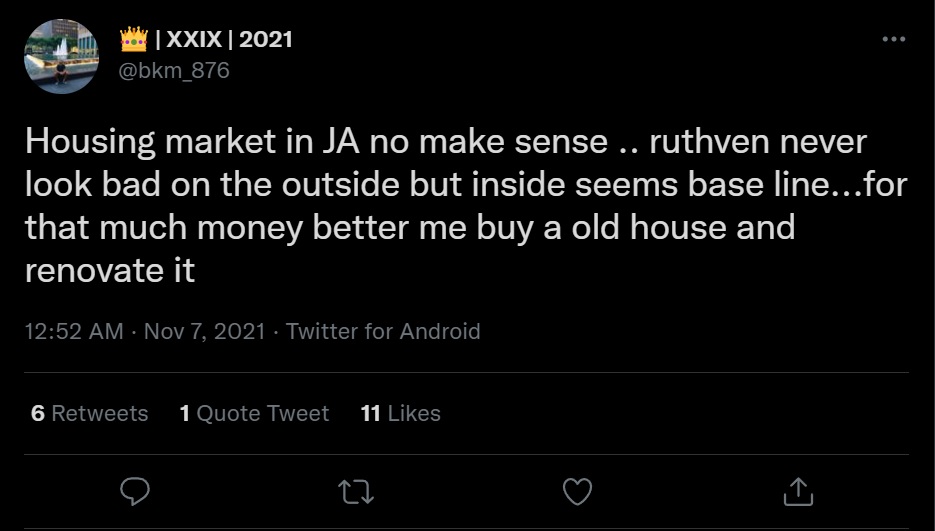Like the tweet with the heart icon
Image resolution: width=935 pixels, height=531 pixels.
[577, 490]
